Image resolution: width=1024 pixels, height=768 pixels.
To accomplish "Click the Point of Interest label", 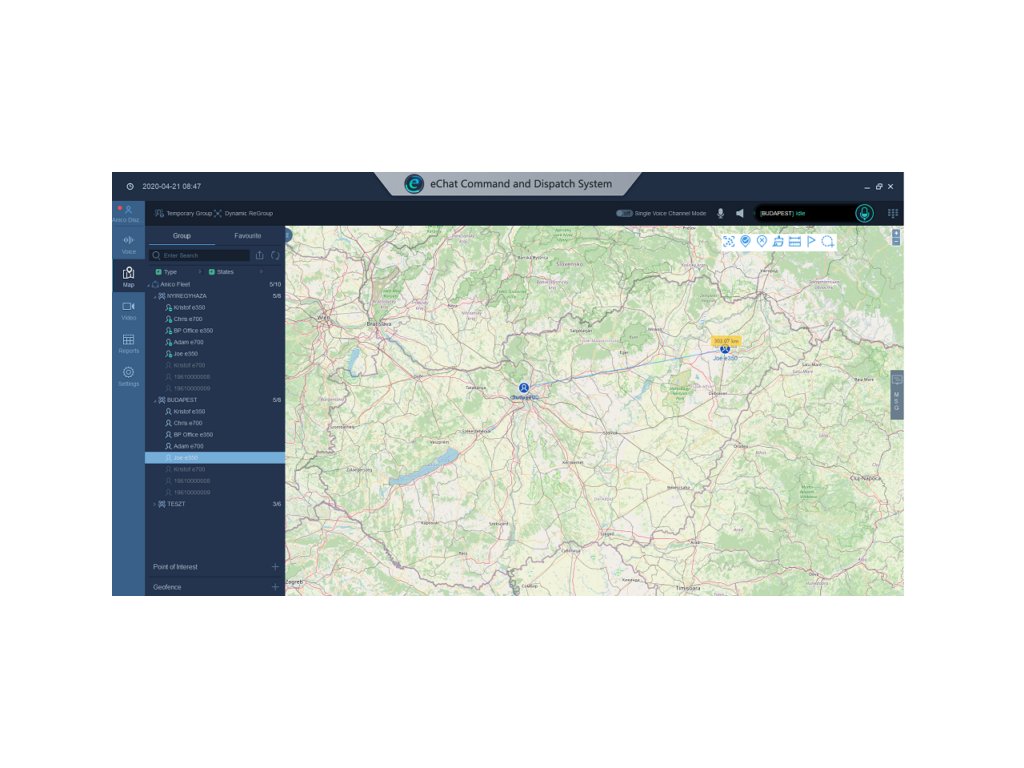I will tap(175, 567).
